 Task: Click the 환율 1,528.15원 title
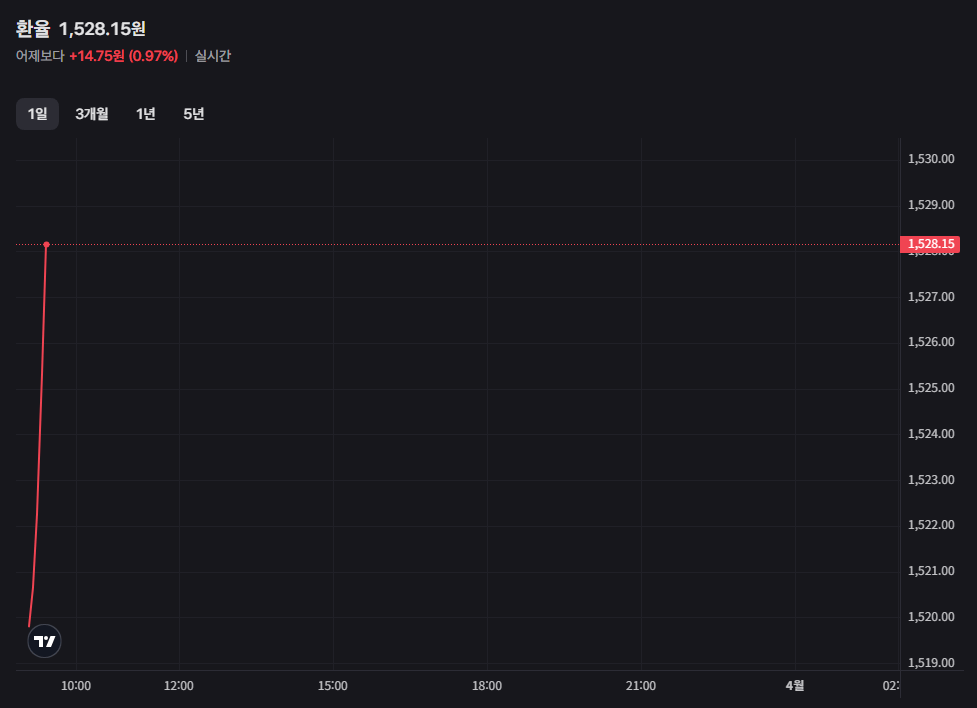80,29
